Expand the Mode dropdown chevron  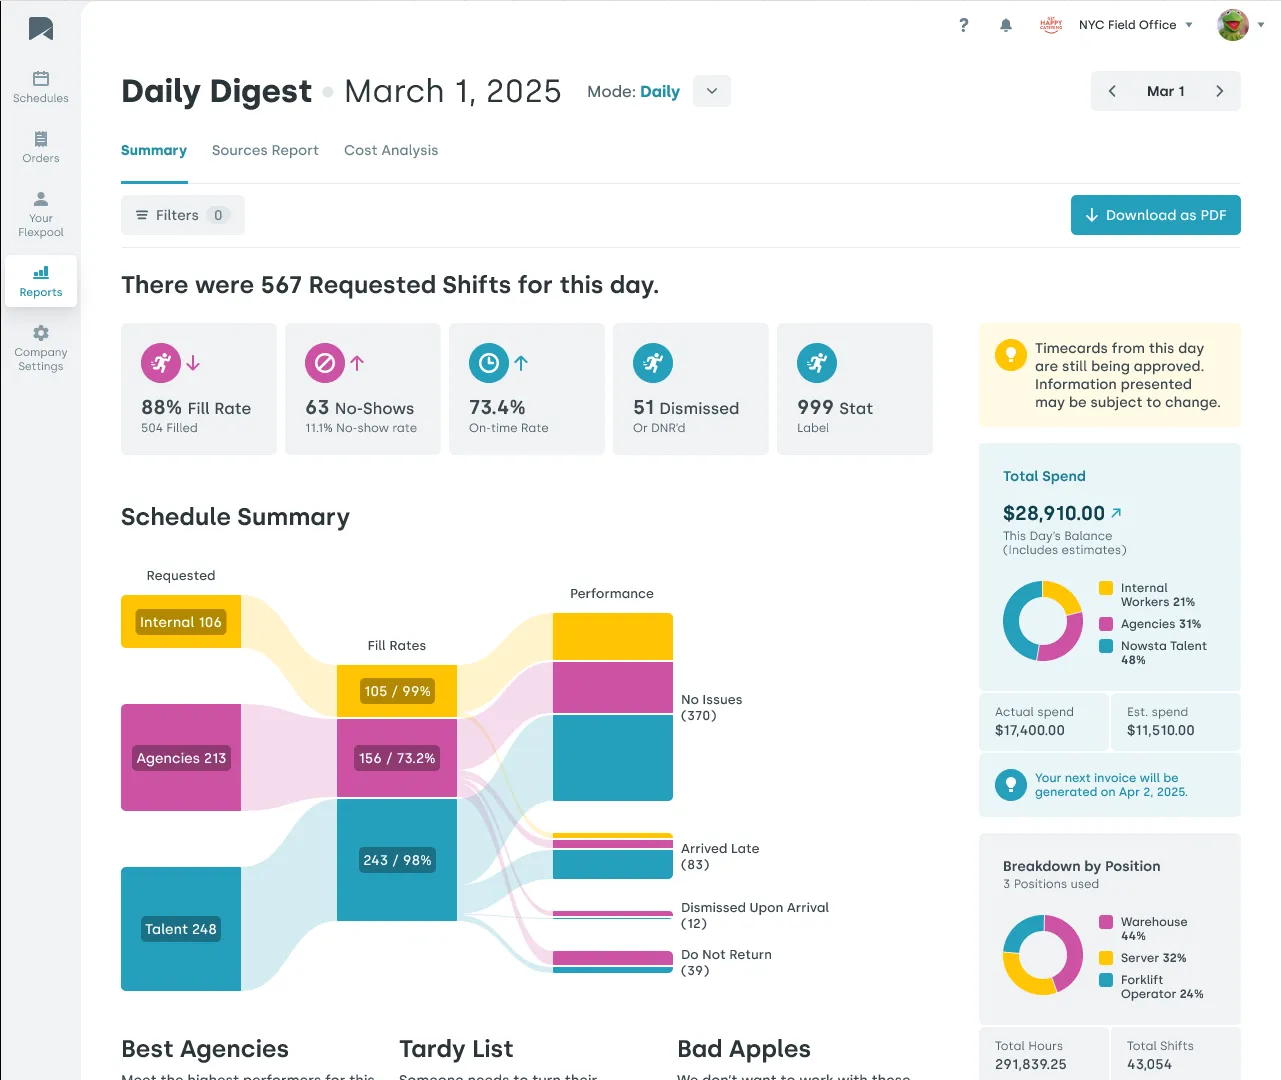click(x=711, y=91)
